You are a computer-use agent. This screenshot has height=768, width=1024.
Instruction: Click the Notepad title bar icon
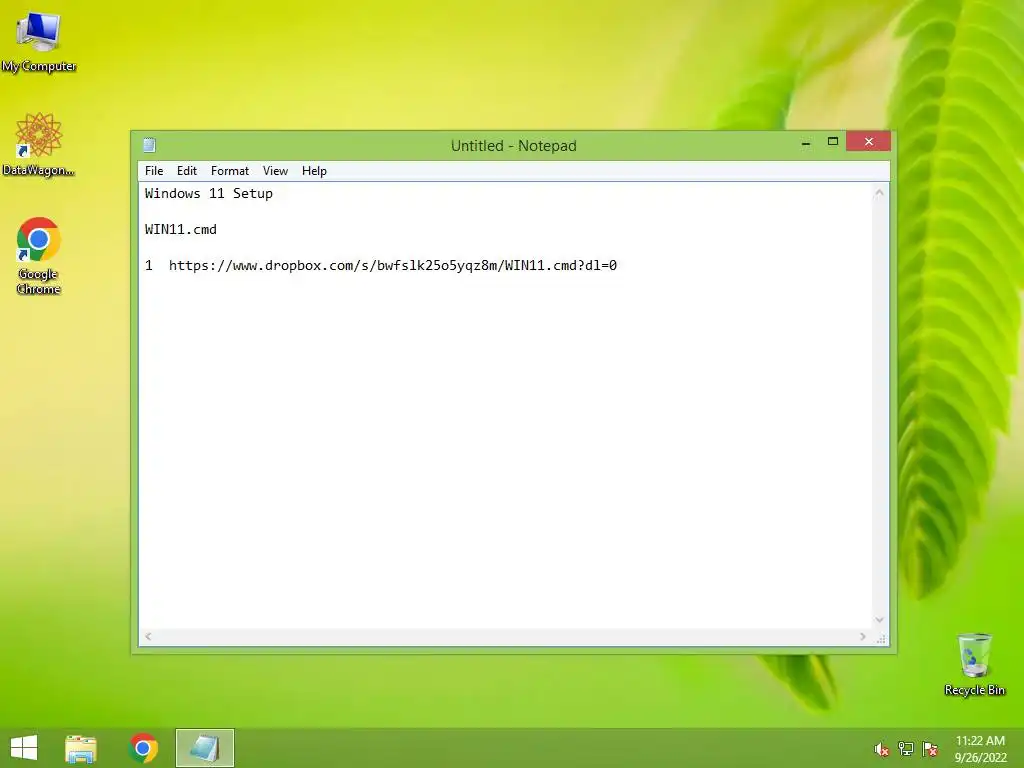(x=150, y=145)
